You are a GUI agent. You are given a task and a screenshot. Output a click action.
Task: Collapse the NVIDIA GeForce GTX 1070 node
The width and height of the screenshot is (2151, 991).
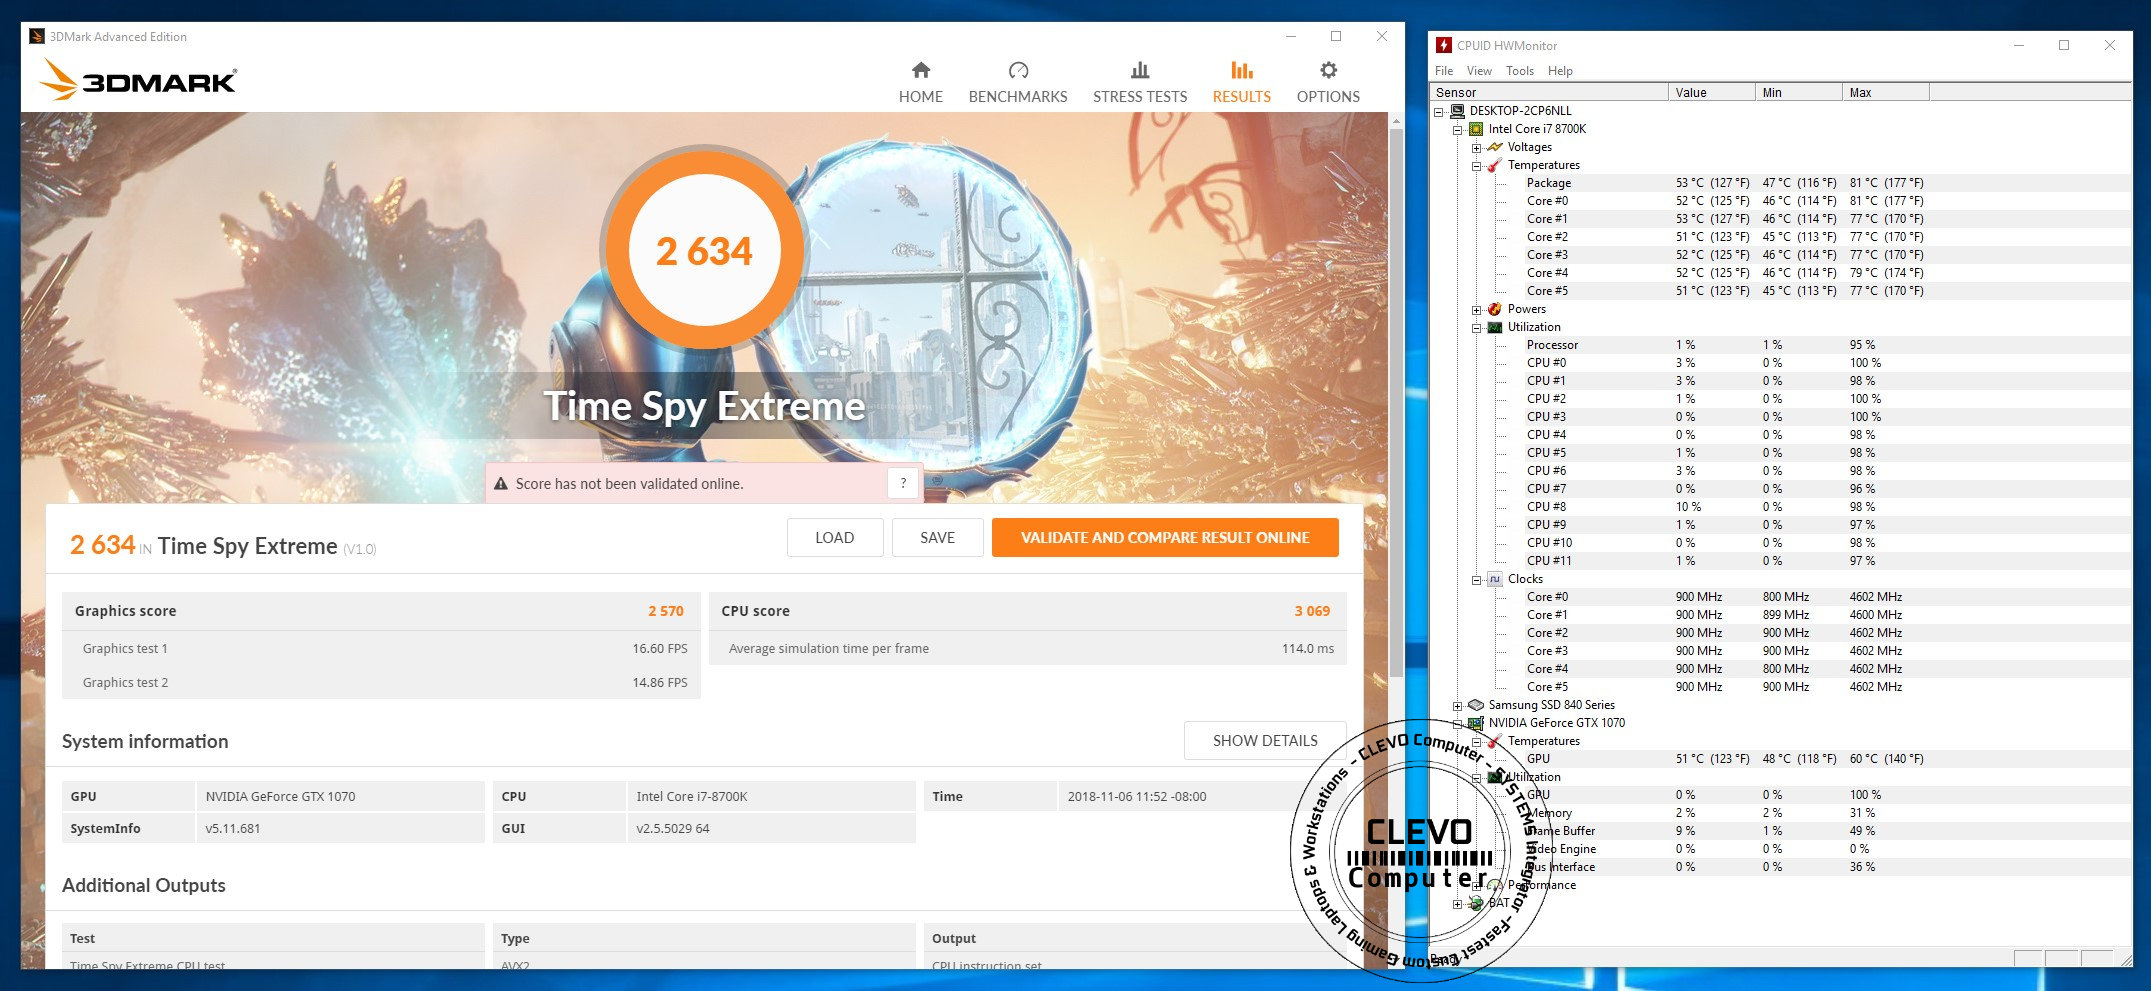(1458, 723)
